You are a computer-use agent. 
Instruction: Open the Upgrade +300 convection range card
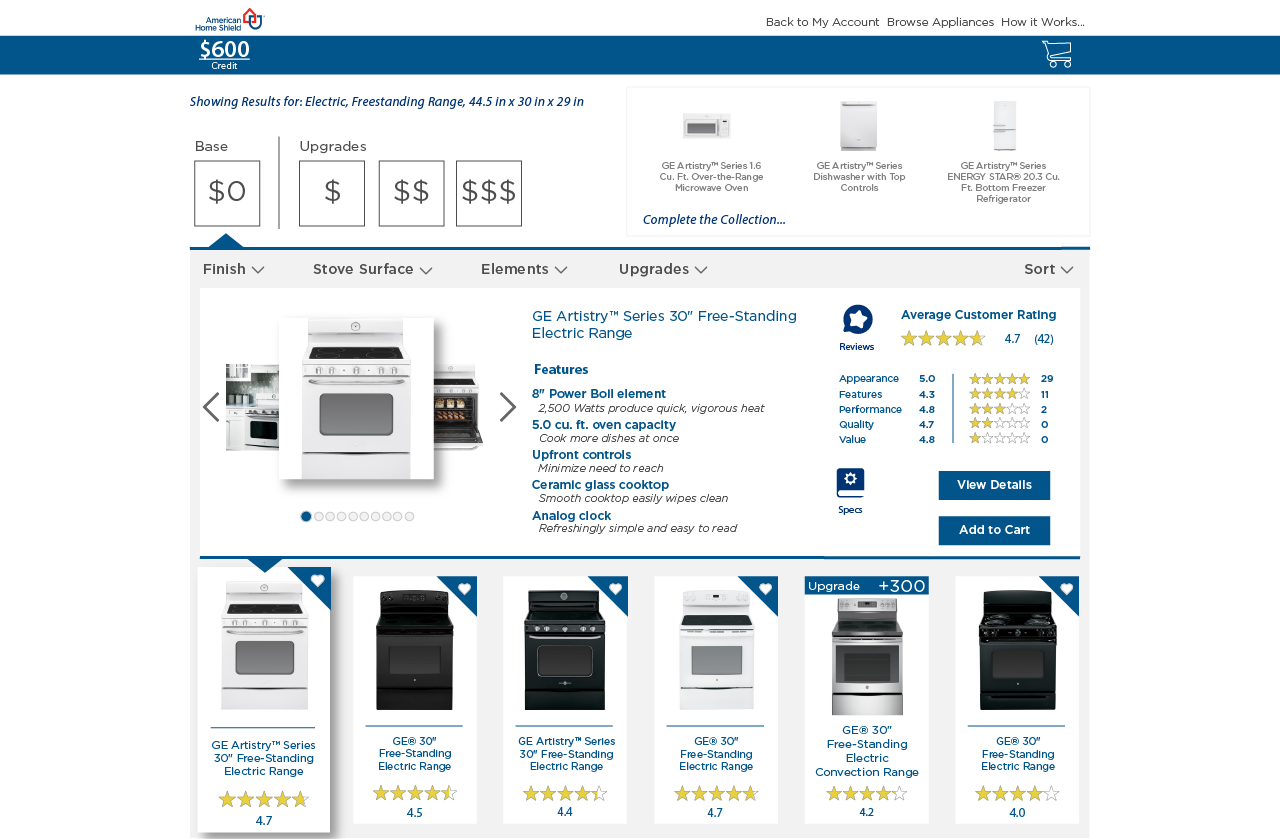[x=867, y=699]
